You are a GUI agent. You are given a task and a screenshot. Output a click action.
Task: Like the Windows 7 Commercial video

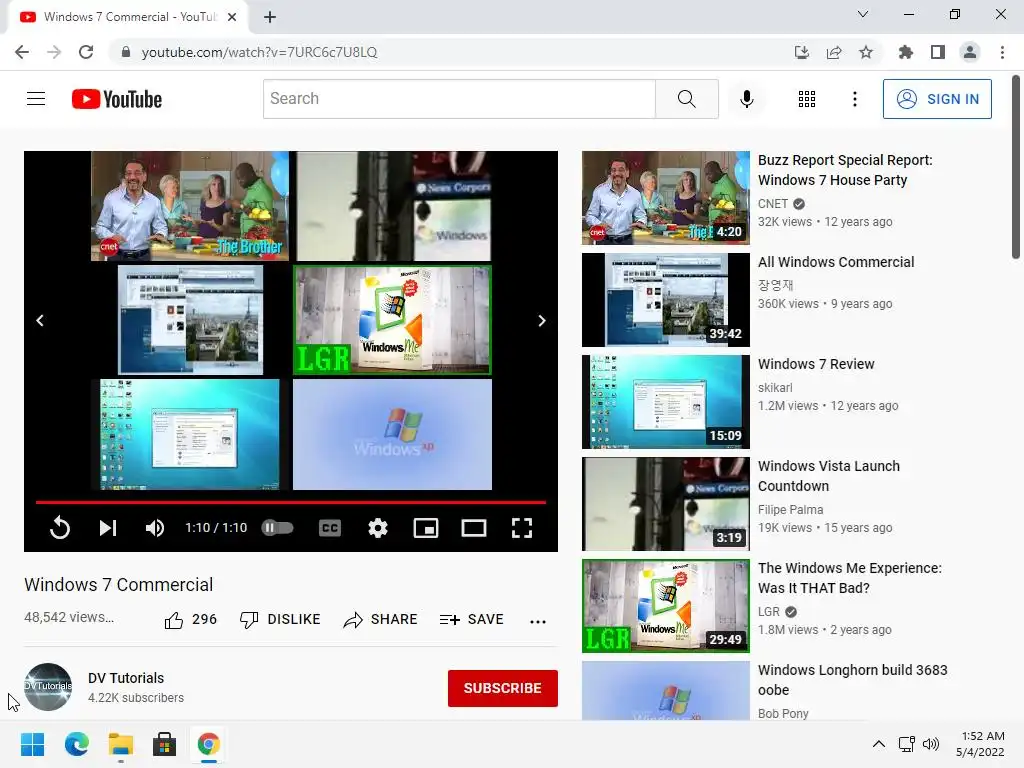click(x=190, y=619)
